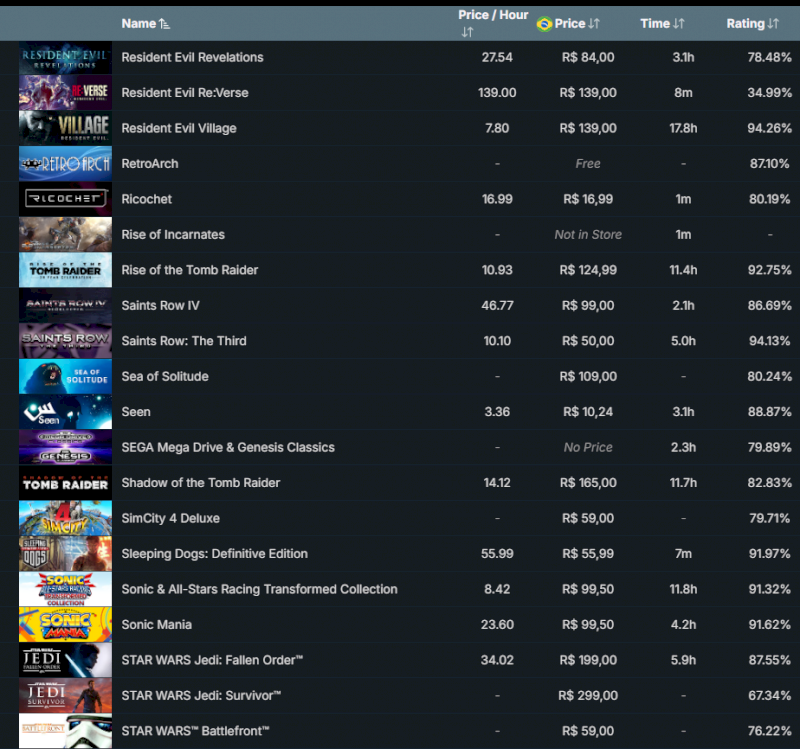The width and height of the screenshot is (800, 749).
Task: Click the 139.00 price per hour value
Action: click(x=497, y=93)
